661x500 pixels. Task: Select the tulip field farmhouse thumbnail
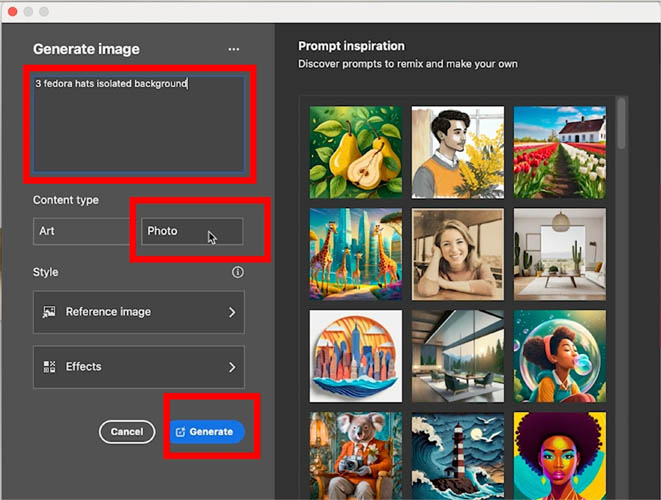560,152
